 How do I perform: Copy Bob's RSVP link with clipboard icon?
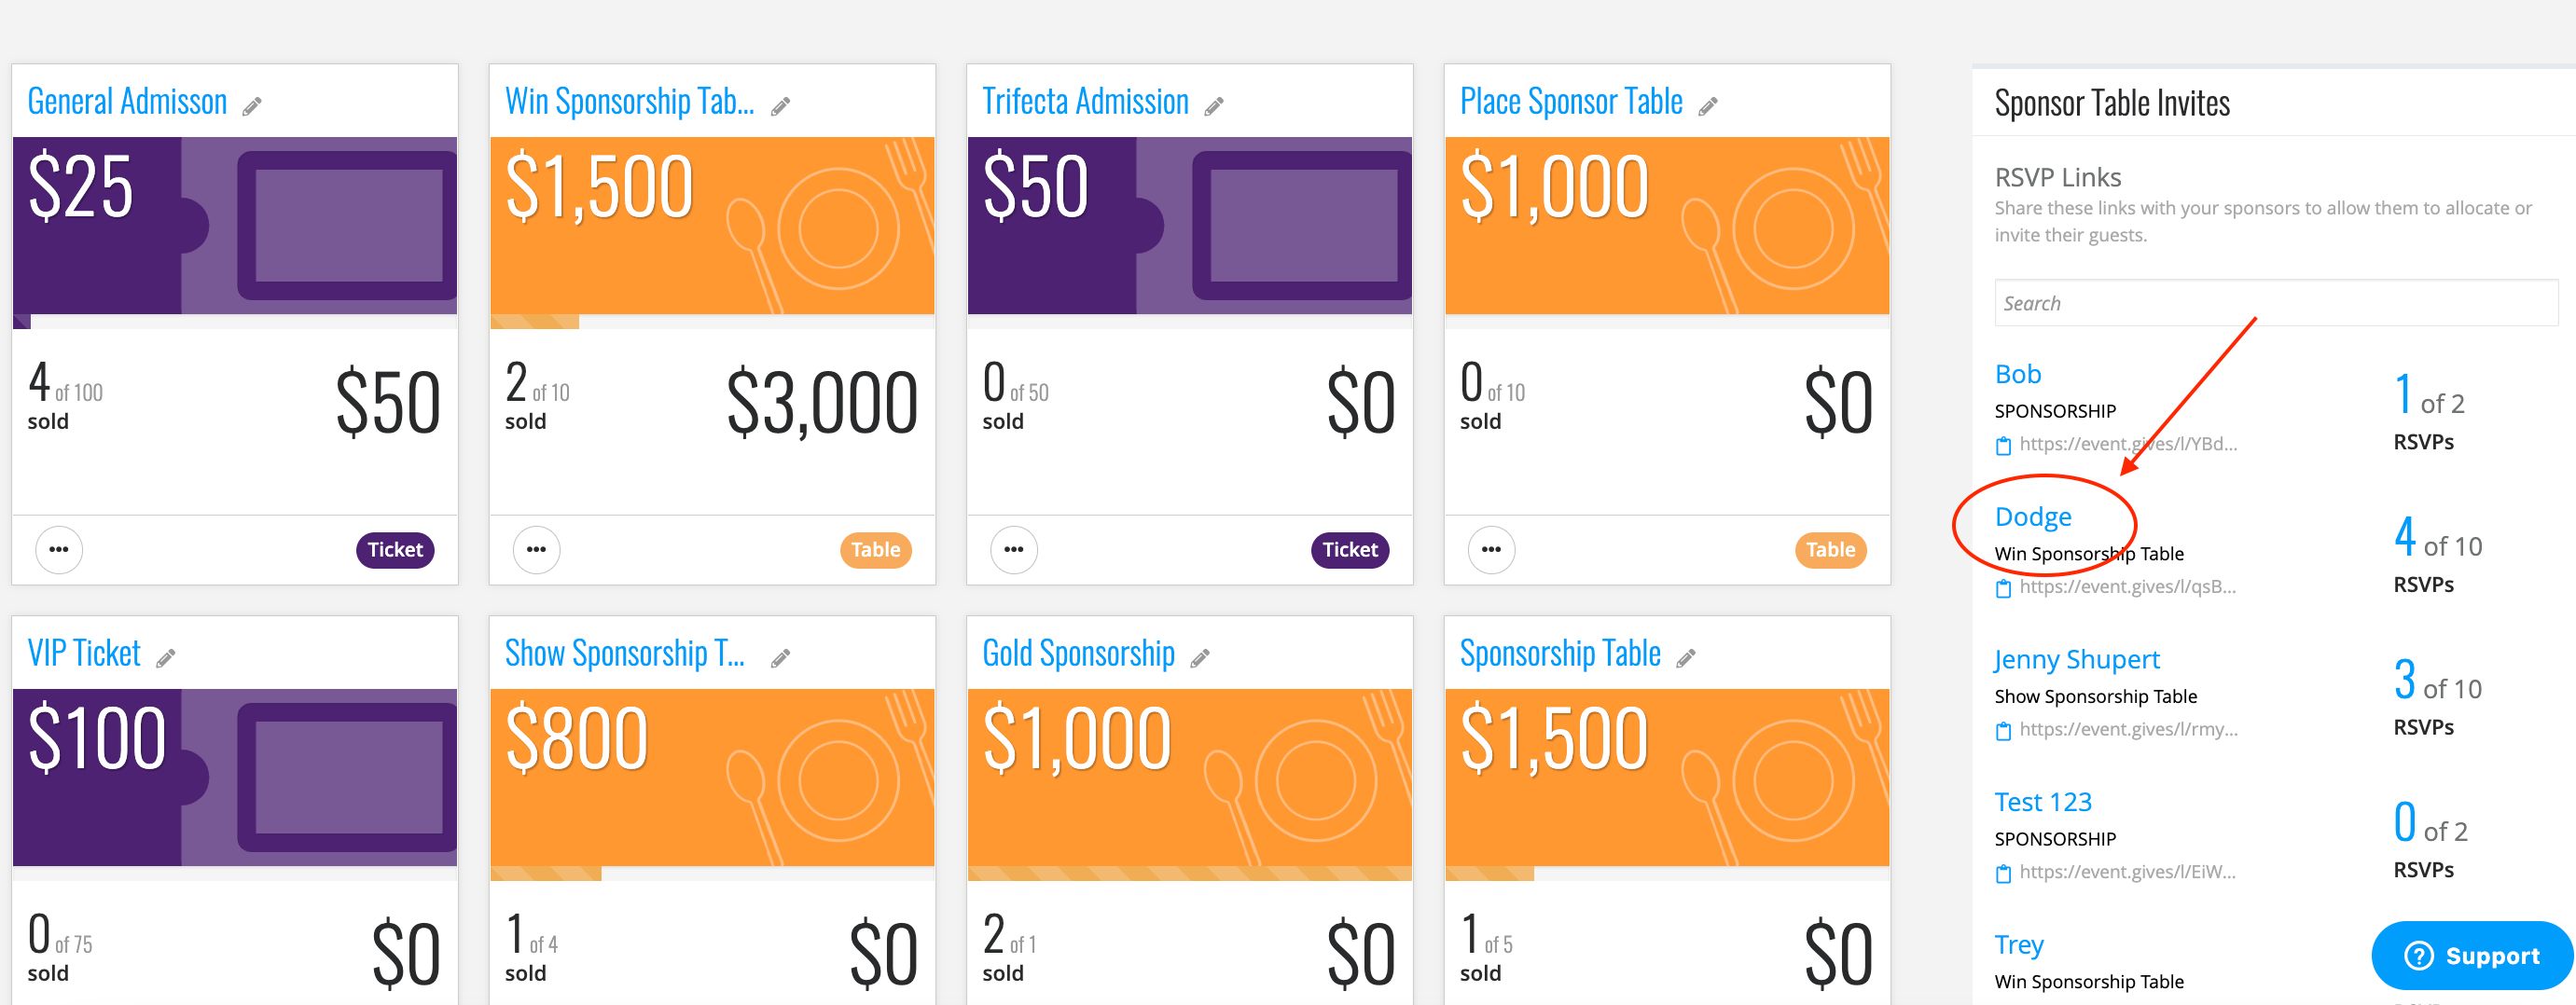(x=2003, y=446)
